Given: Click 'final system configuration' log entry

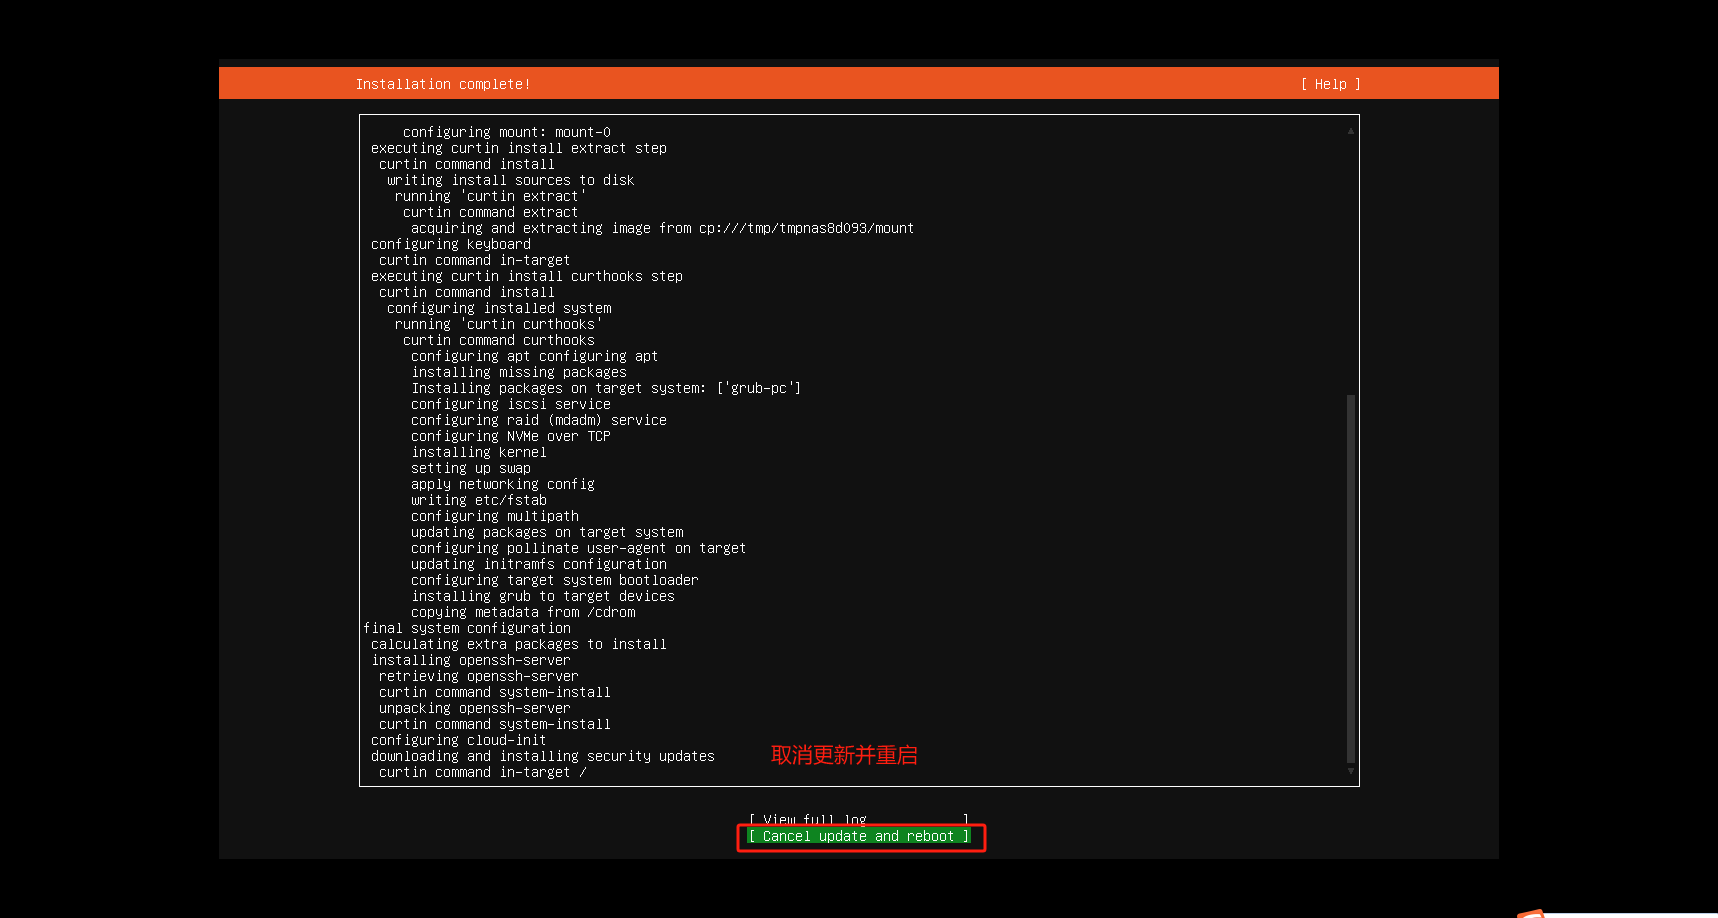Looking at the screenshot, I should tap(467, 628).
